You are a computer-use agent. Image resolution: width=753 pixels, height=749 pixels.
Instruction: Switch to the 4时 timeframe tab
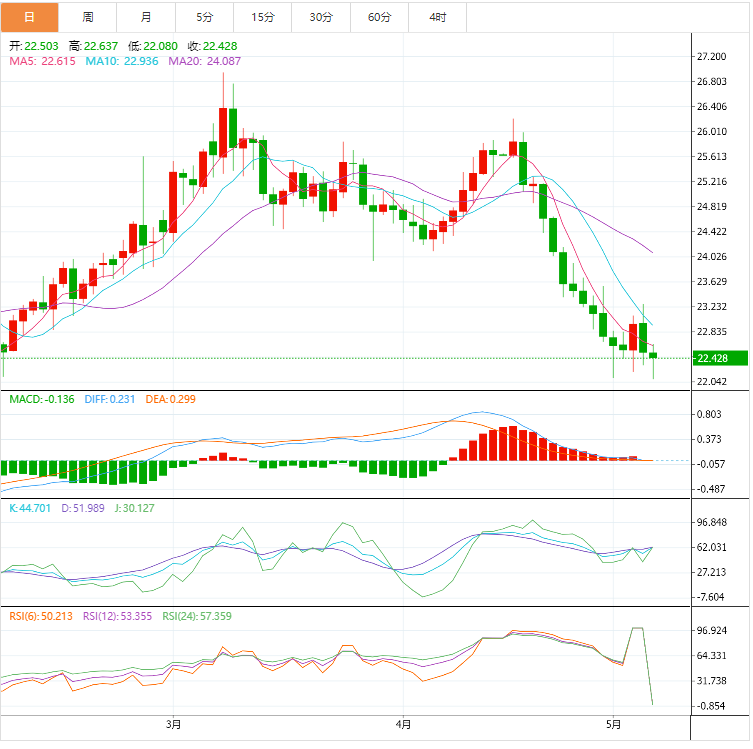click(438, 17)
